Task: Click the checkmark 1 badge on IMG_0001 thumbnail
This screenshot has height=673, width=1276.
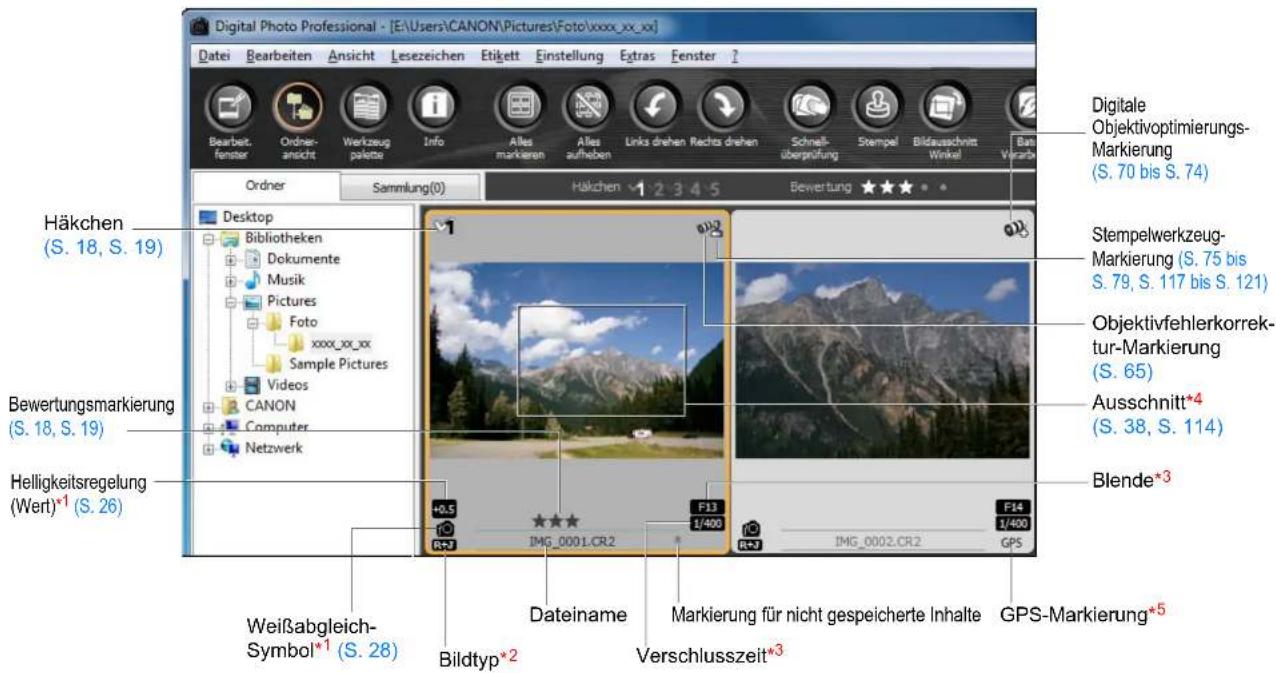Action: click(443, 228)
